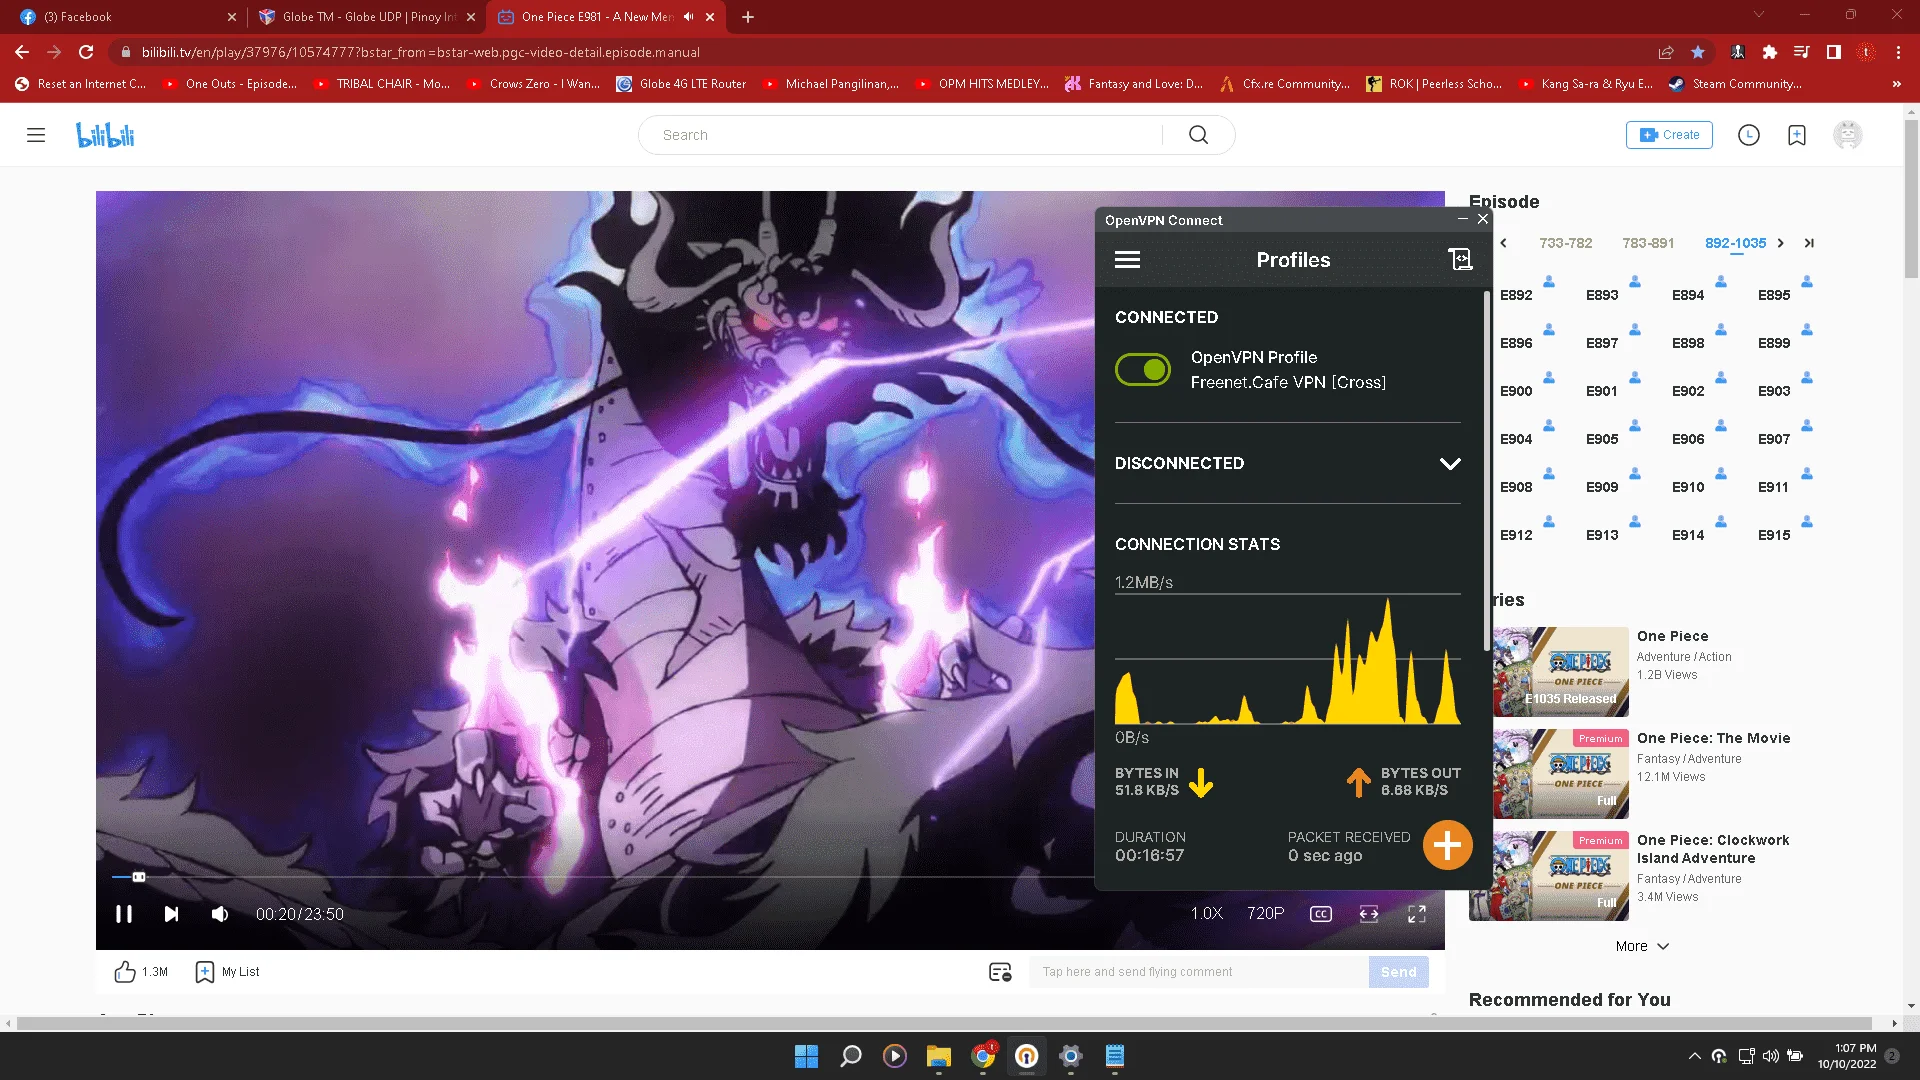This screenshot has width=1920, height=1080.
Task: Open Windows Start menu
Action: [806, 1056]
